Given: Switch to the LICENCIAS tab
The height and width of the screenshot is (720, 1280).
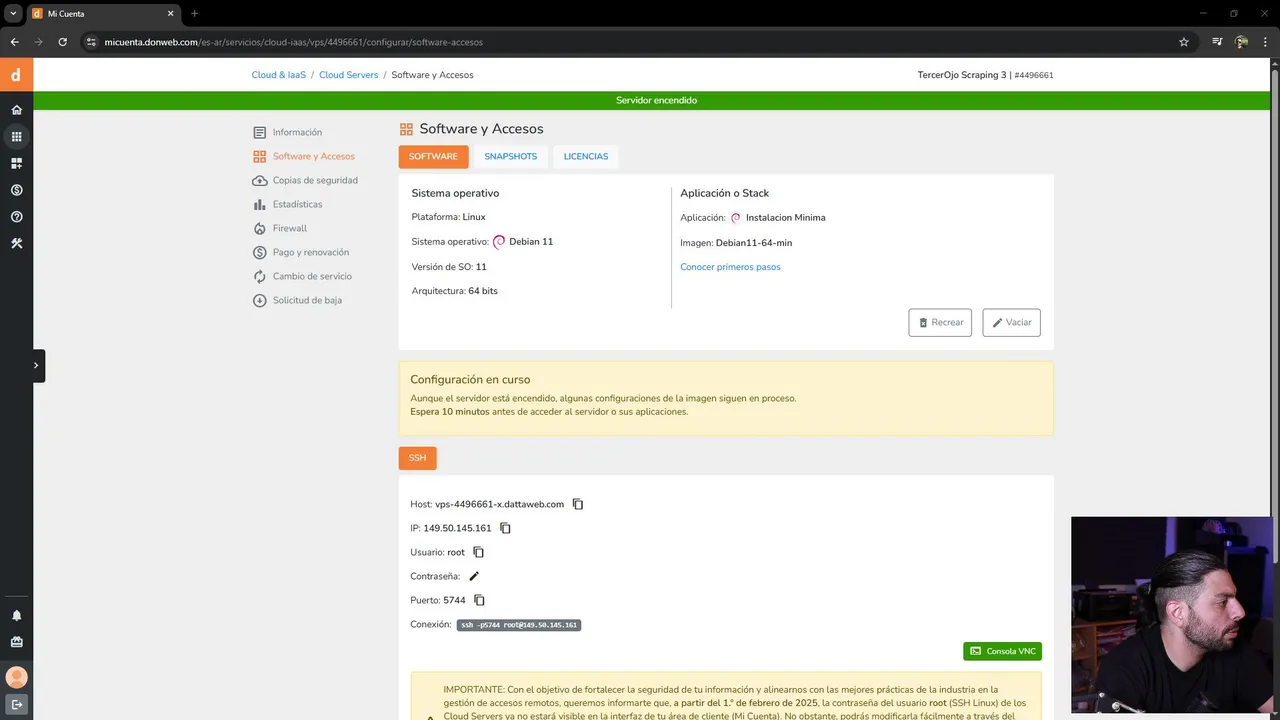Looking at the screenshot, I should [x=586, y=157].
